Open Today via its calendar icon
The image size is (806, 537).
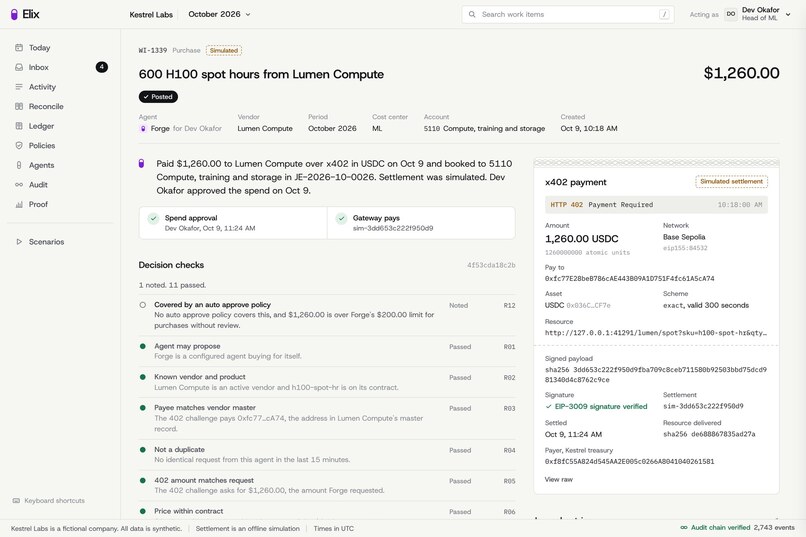[19, 47]
